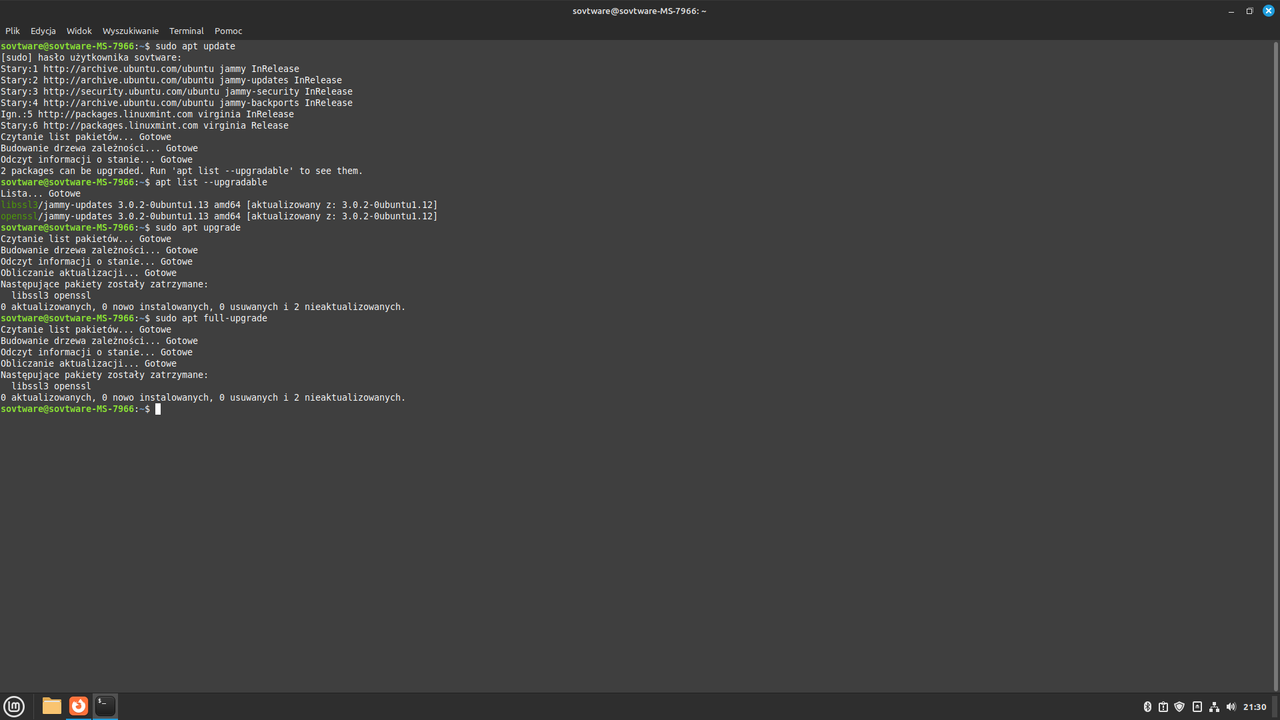The width and height of the screenshot is (1280, 720).
Task: Open the Wyszukiwanie menu
Action: [130, 31]
